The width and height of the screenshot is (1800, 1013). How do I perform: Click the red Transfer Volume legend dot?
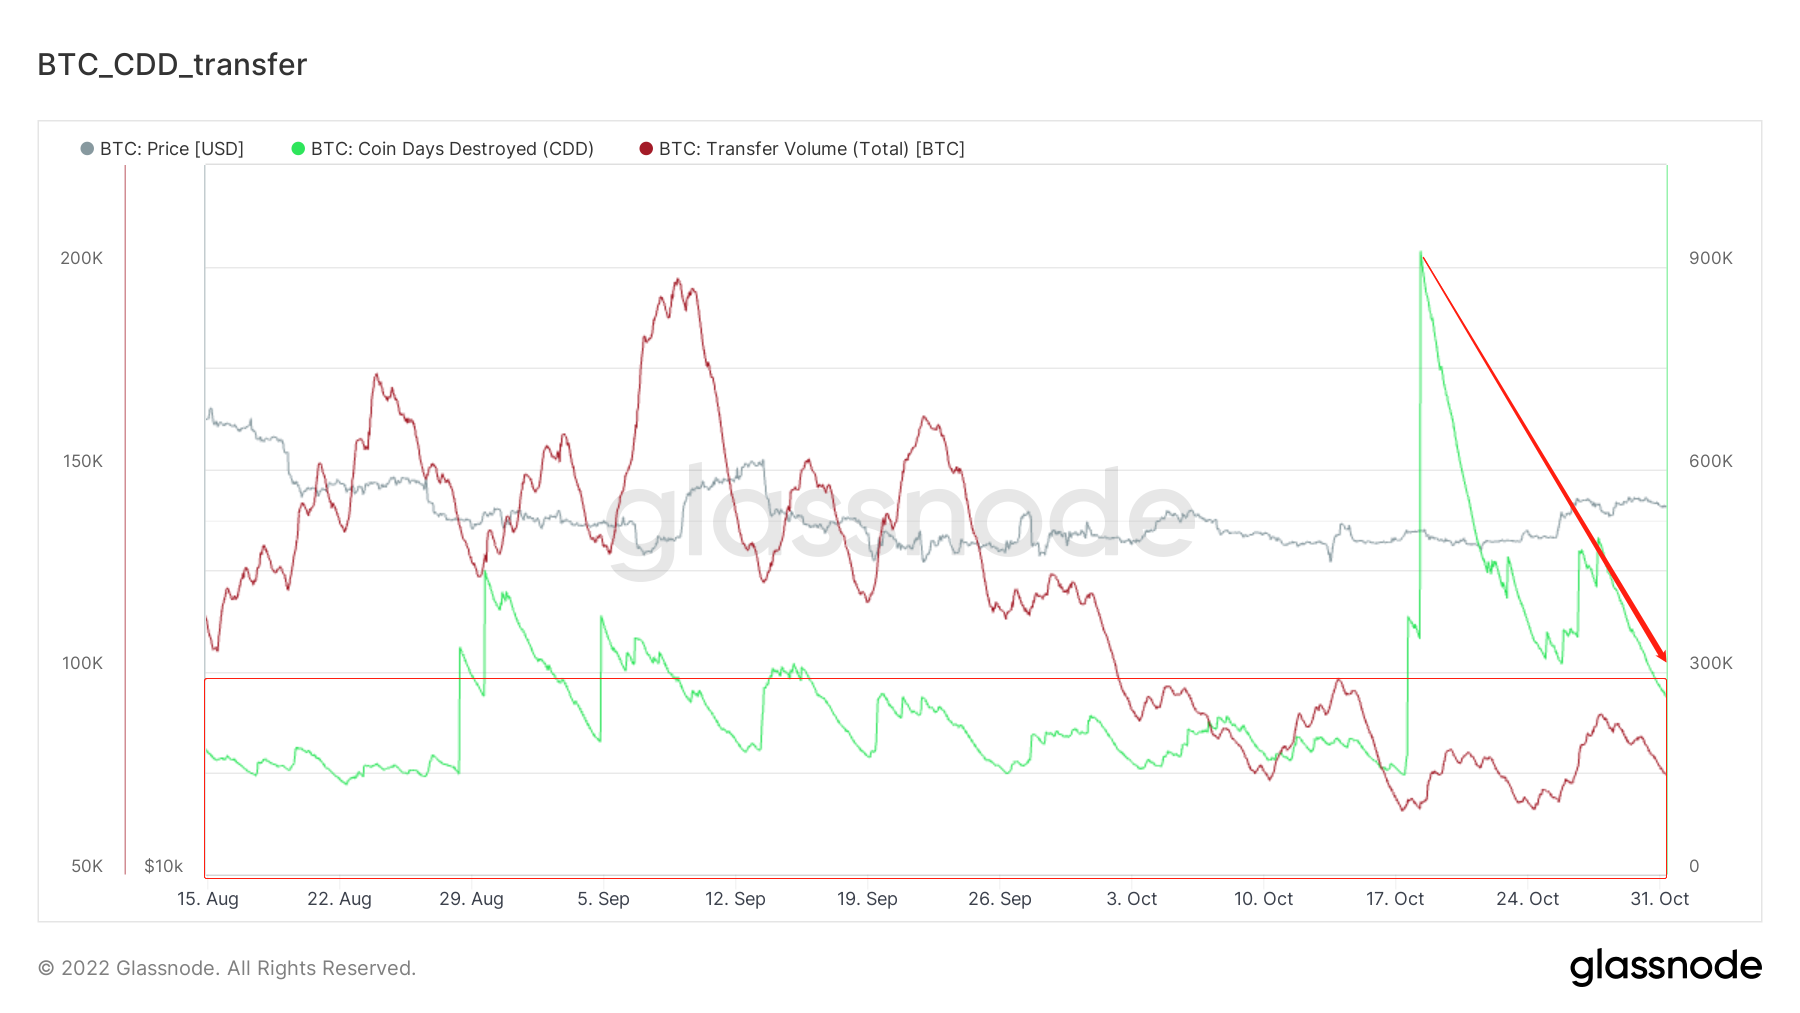coord(646,149)
